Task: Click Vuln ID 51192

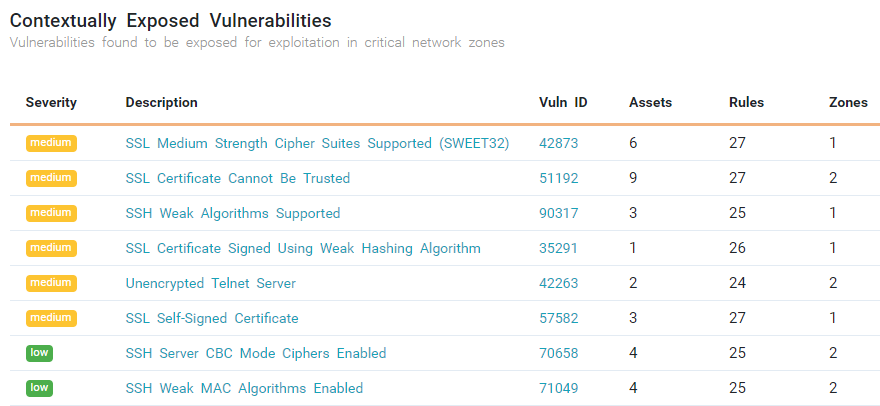Action: 558,178
